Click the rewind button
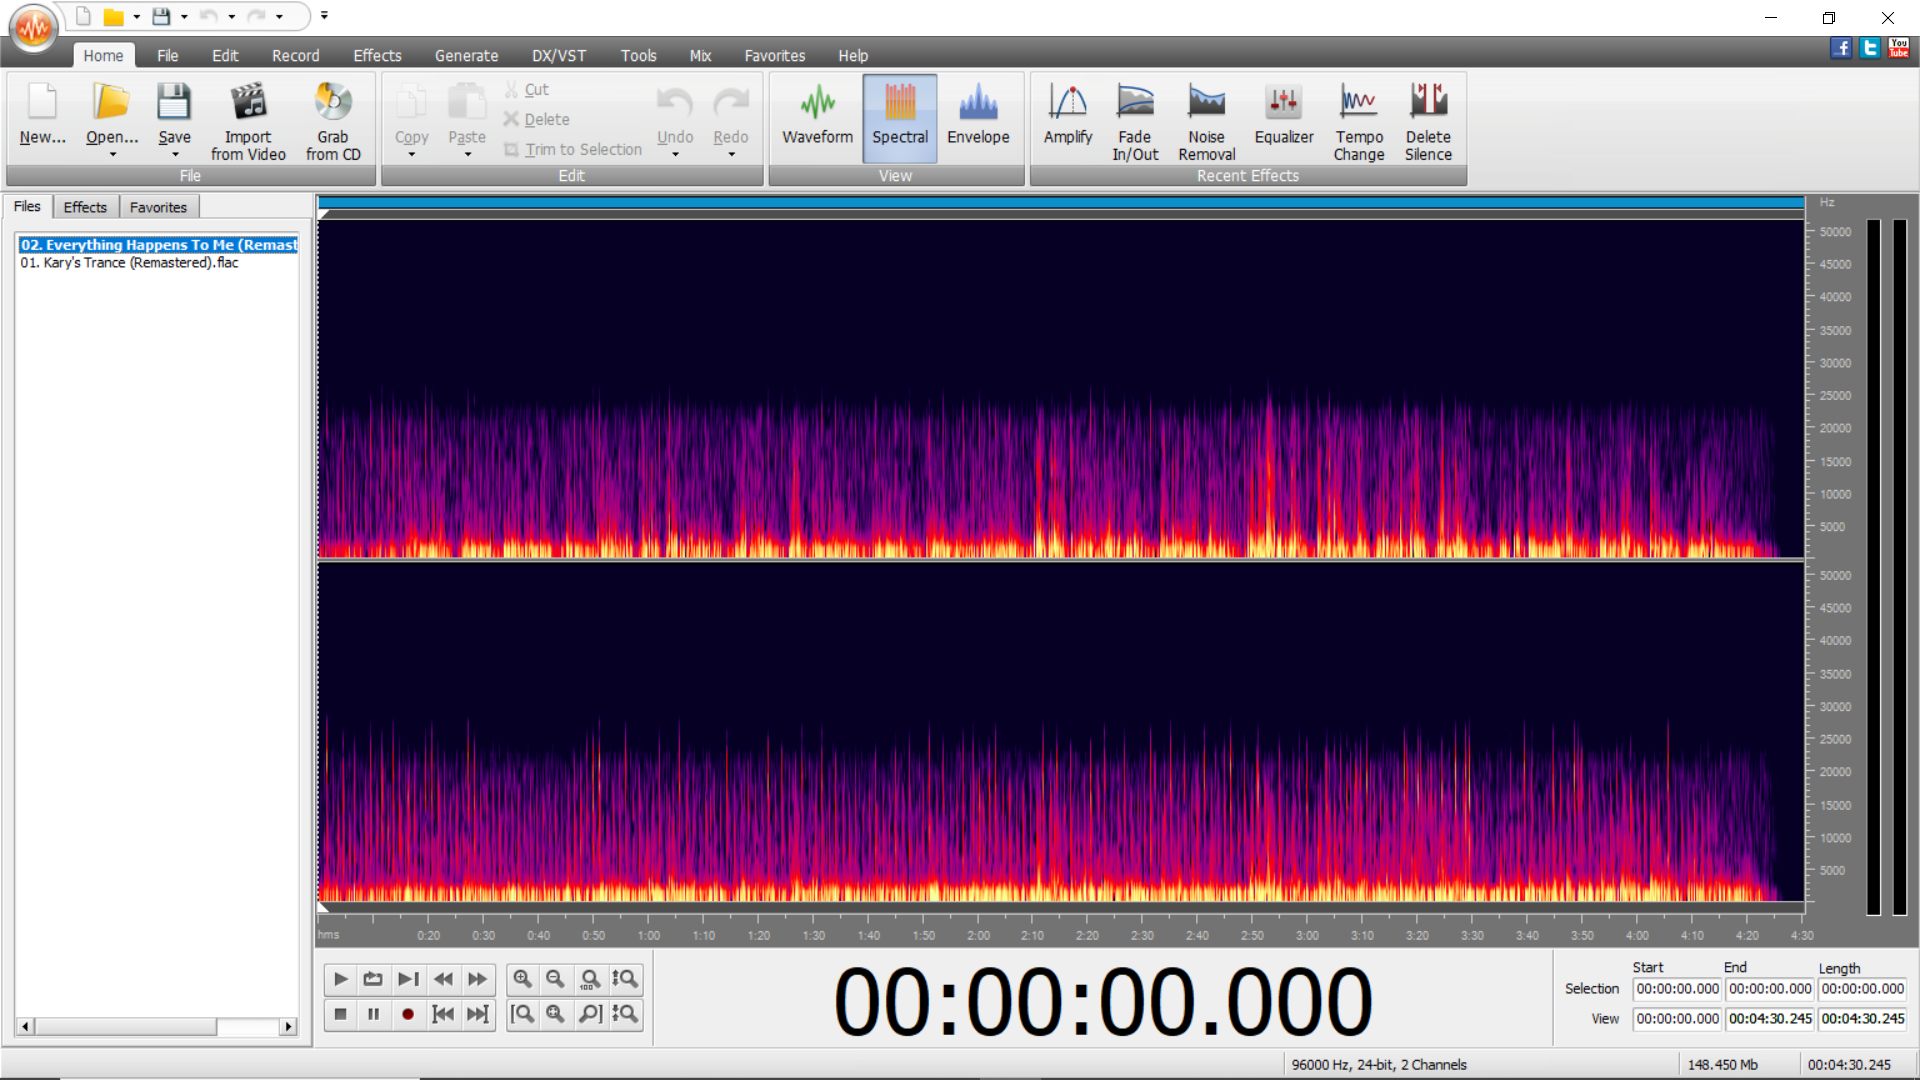Screen dimensions: 1920x1080 [x=443, y=979]
